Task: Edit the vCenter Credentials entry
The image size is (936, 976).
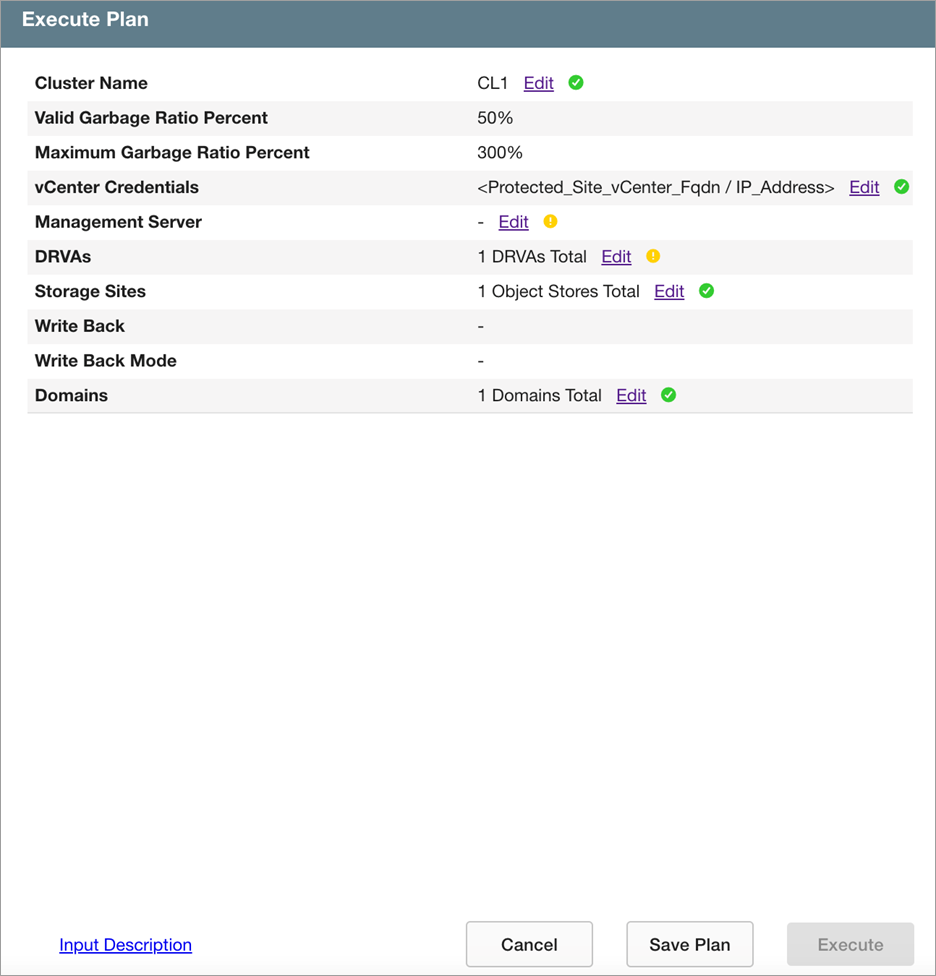Action: pyautogui.click(x=864, y=187)
